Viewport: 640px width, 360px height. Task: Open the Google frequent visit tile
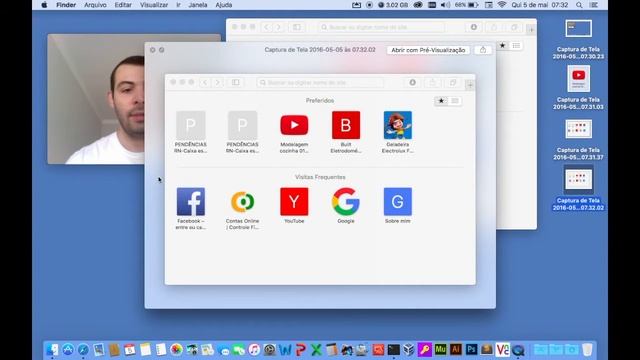point(346,205)
